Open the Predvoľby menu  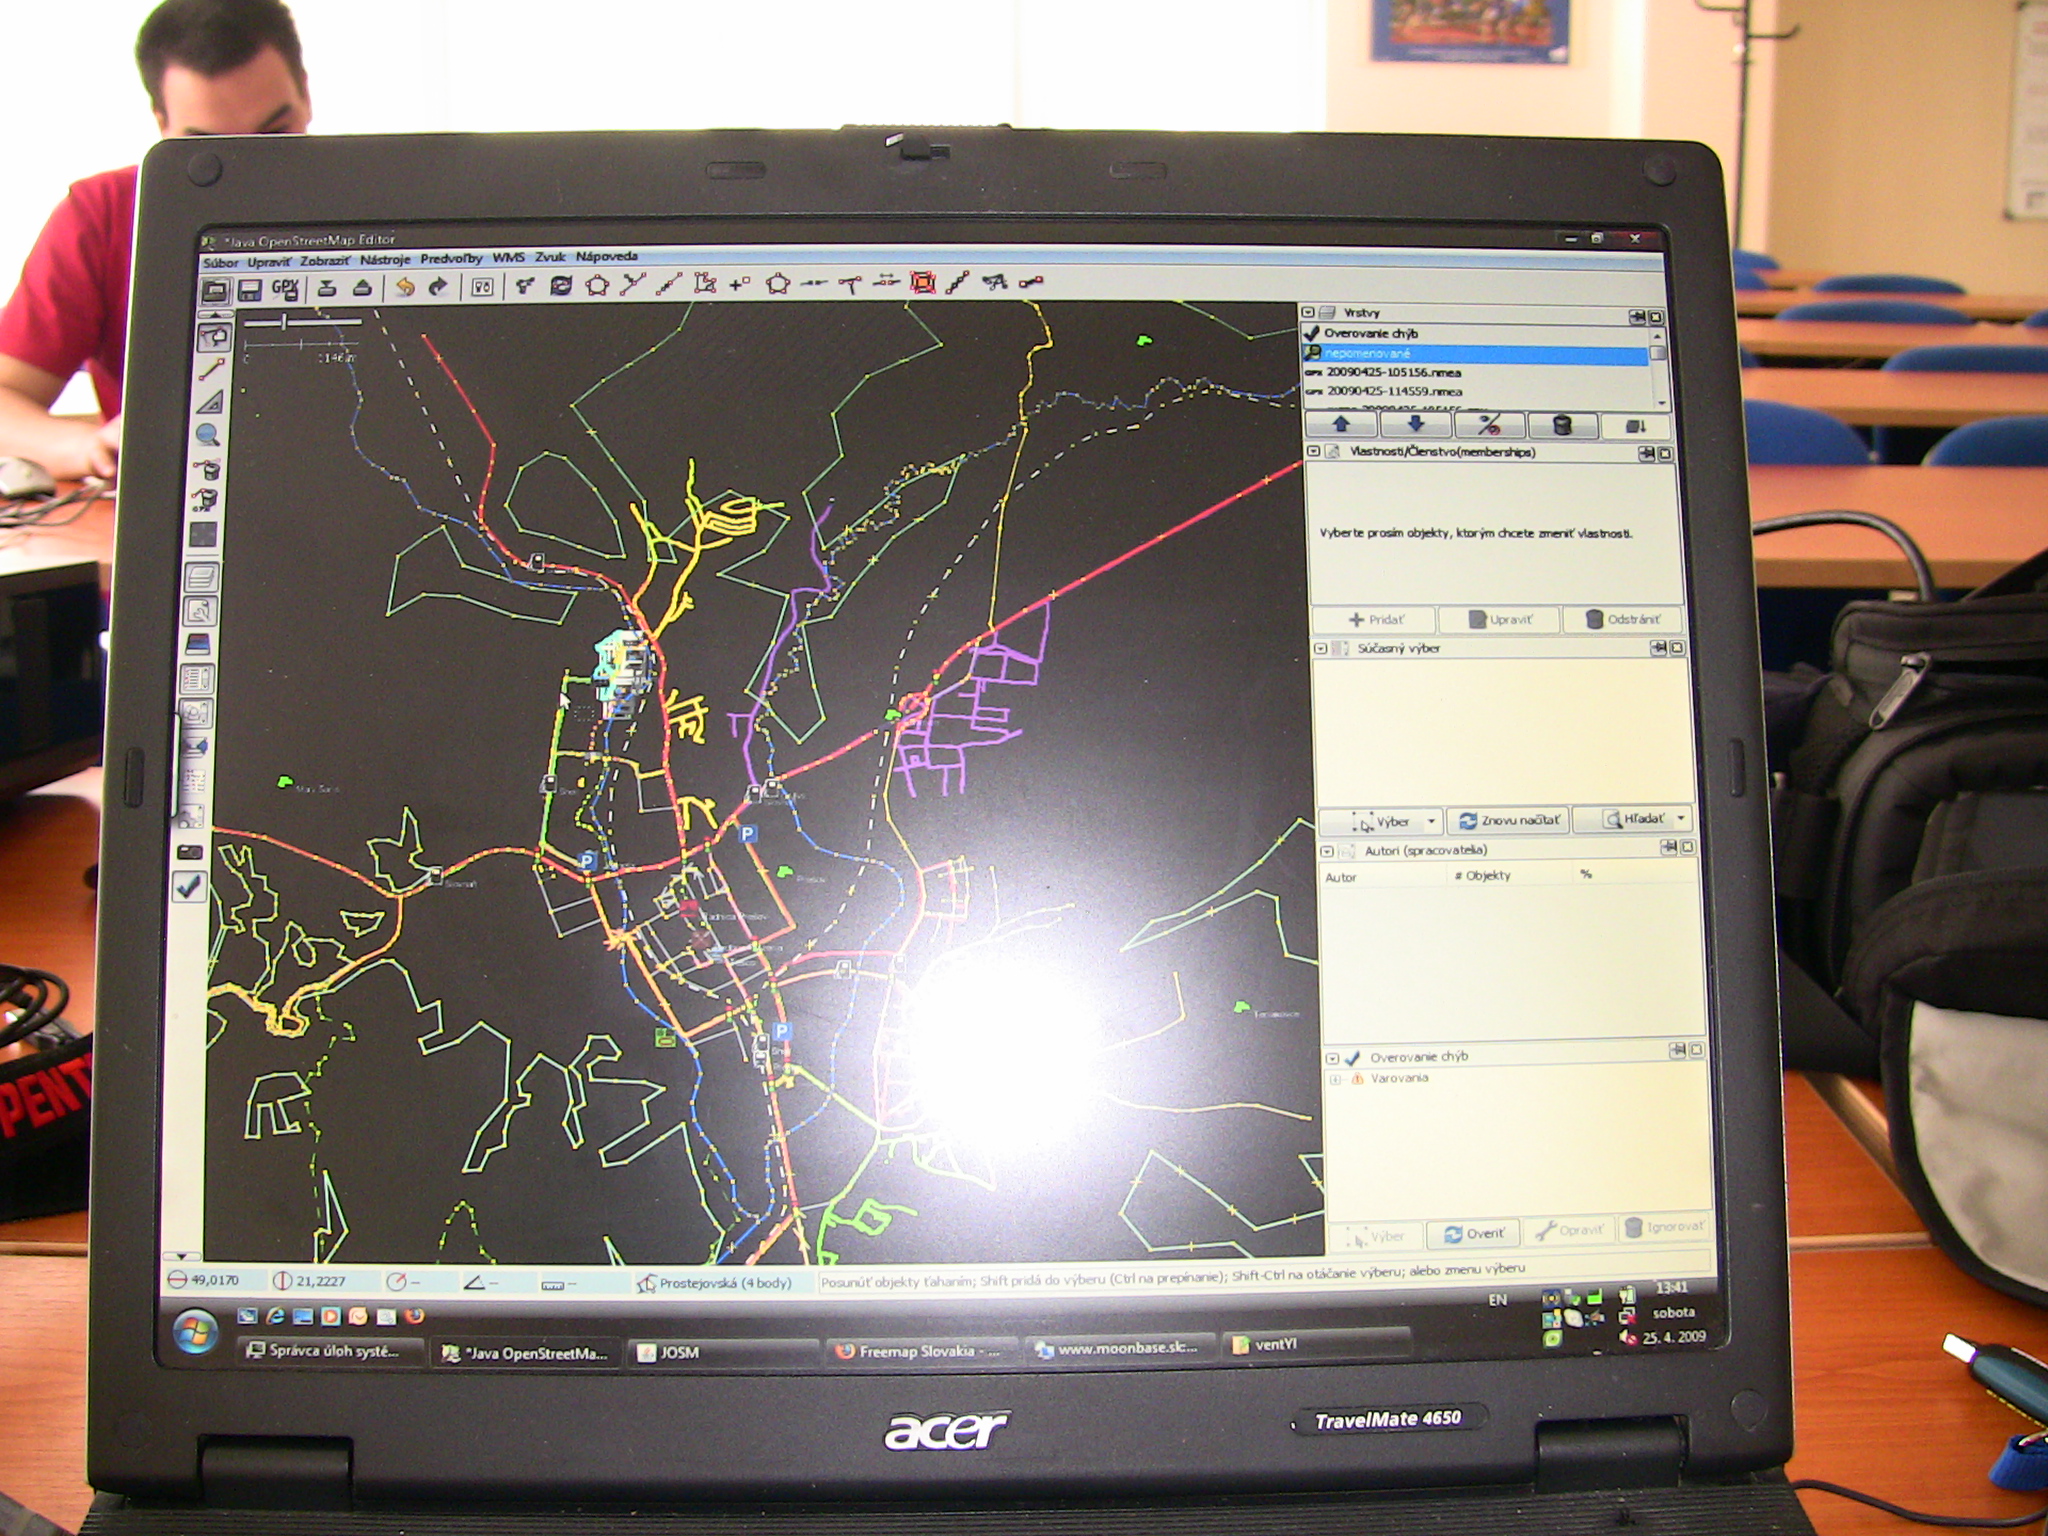[x=451, y=259]
